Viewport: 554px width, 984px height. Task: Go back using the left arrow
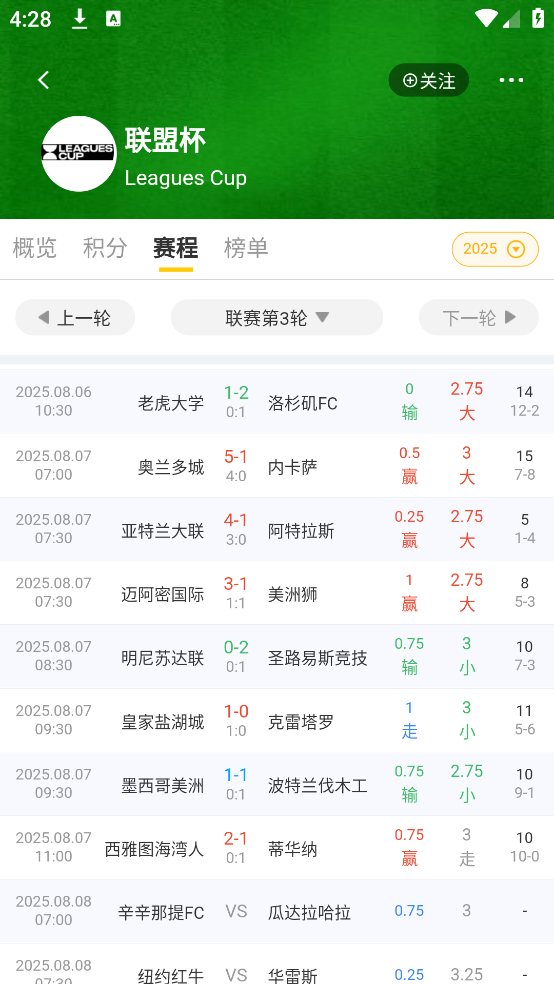point(43,80)
